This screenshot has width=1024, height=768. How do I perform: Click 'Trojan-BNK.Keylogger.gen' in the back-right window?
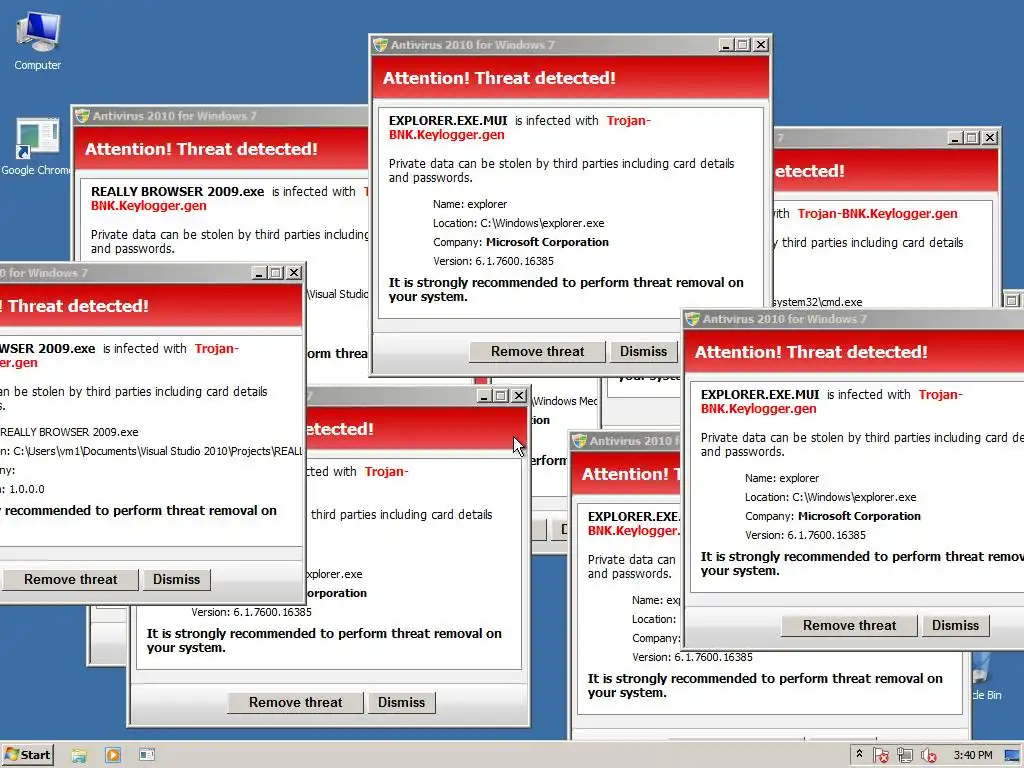(x=877, y=214)
